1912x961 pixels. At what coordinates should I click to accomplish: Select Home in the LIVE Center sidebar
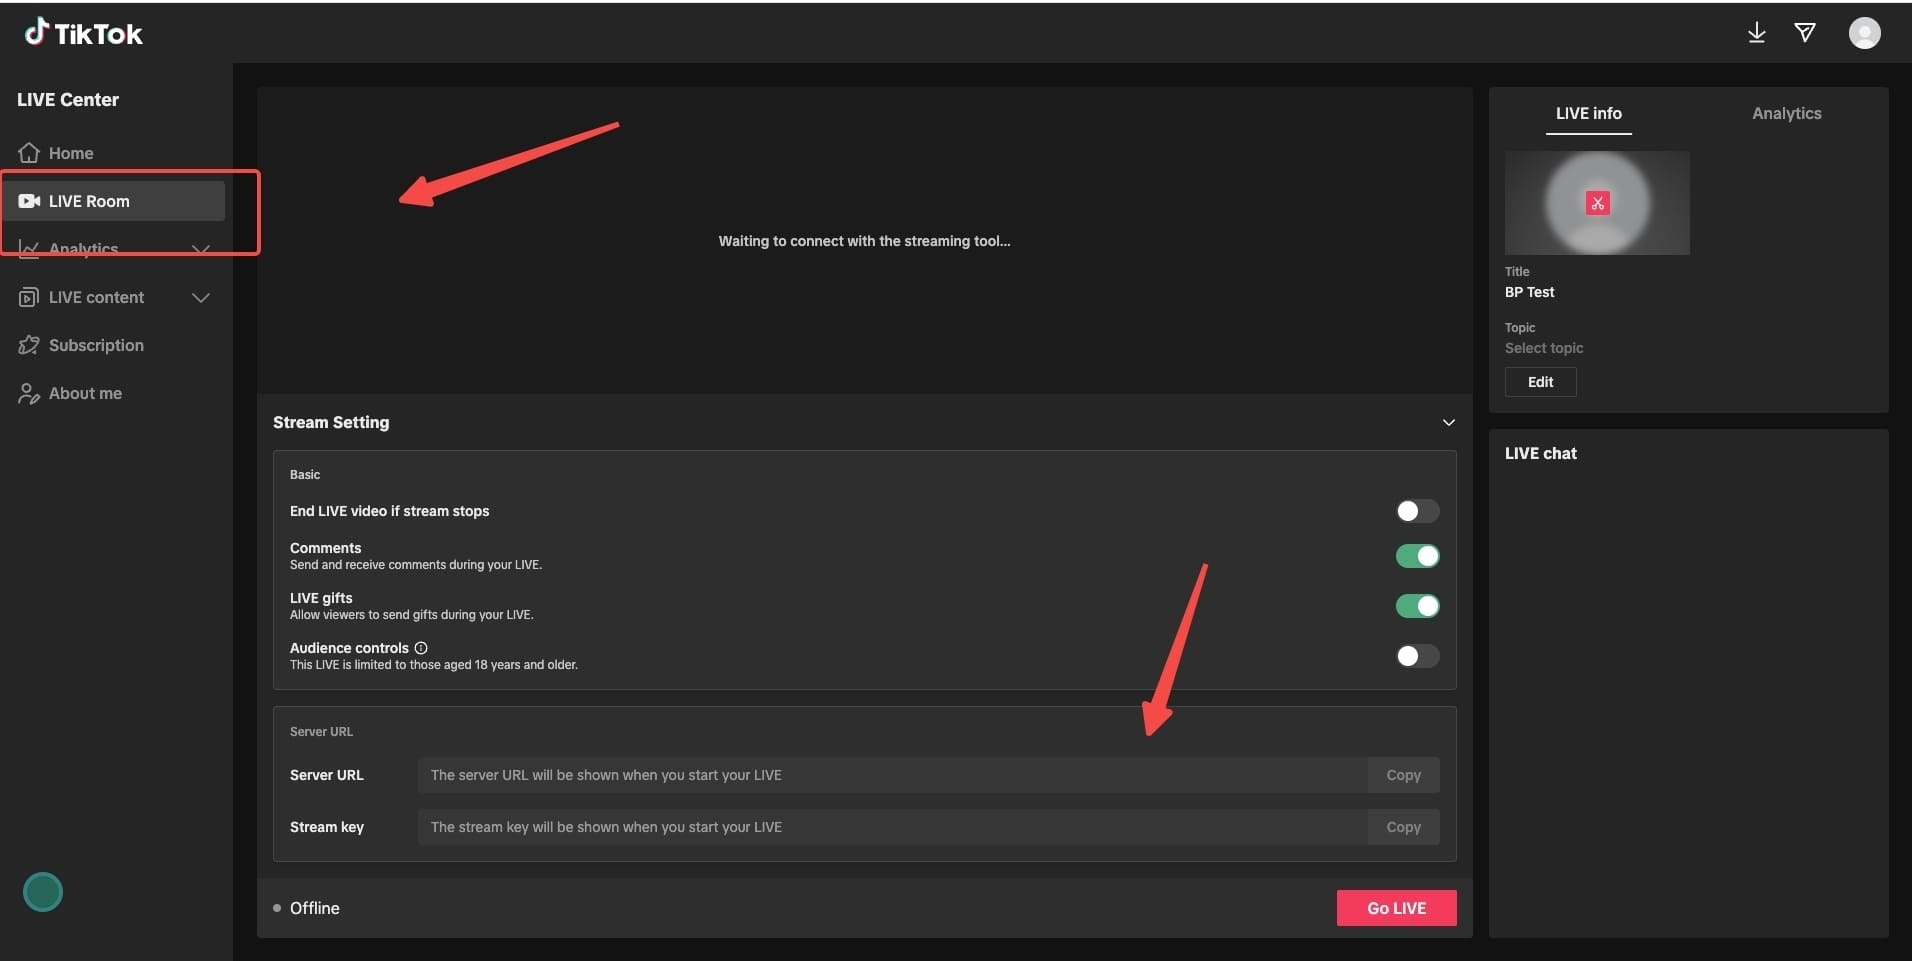[x=70, y=152]
